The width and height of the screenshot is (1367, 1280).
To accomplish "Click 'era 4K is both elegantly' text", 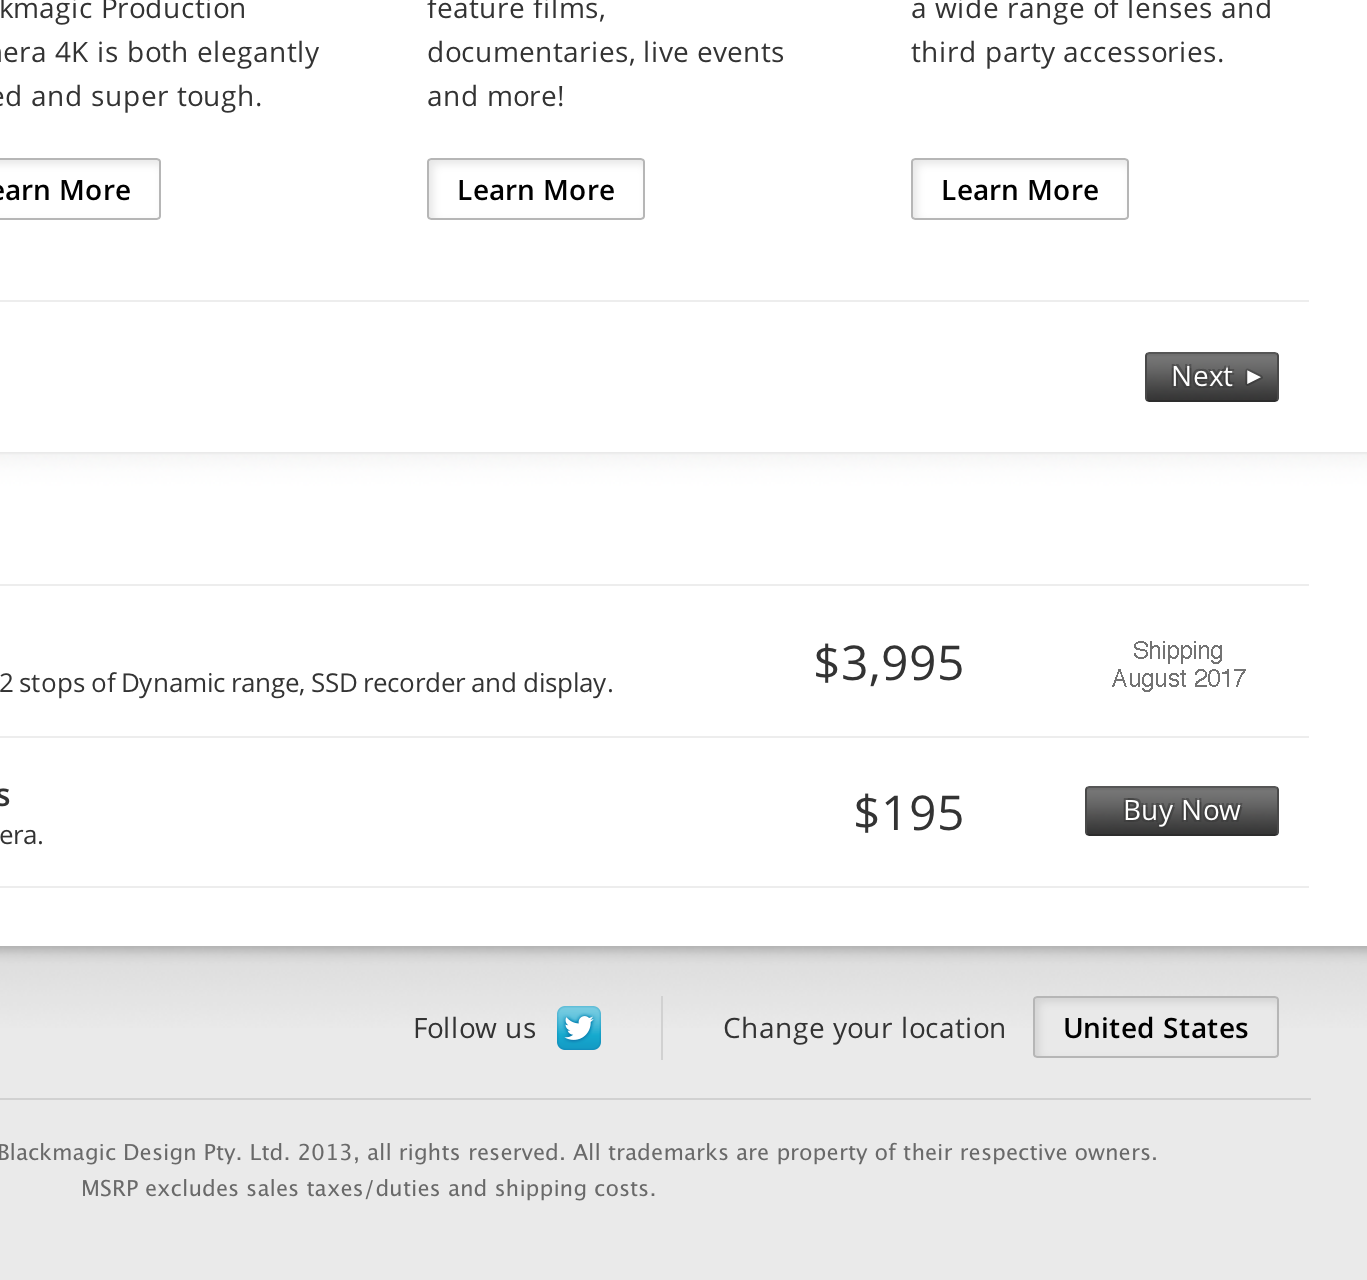I will point(160,52).
